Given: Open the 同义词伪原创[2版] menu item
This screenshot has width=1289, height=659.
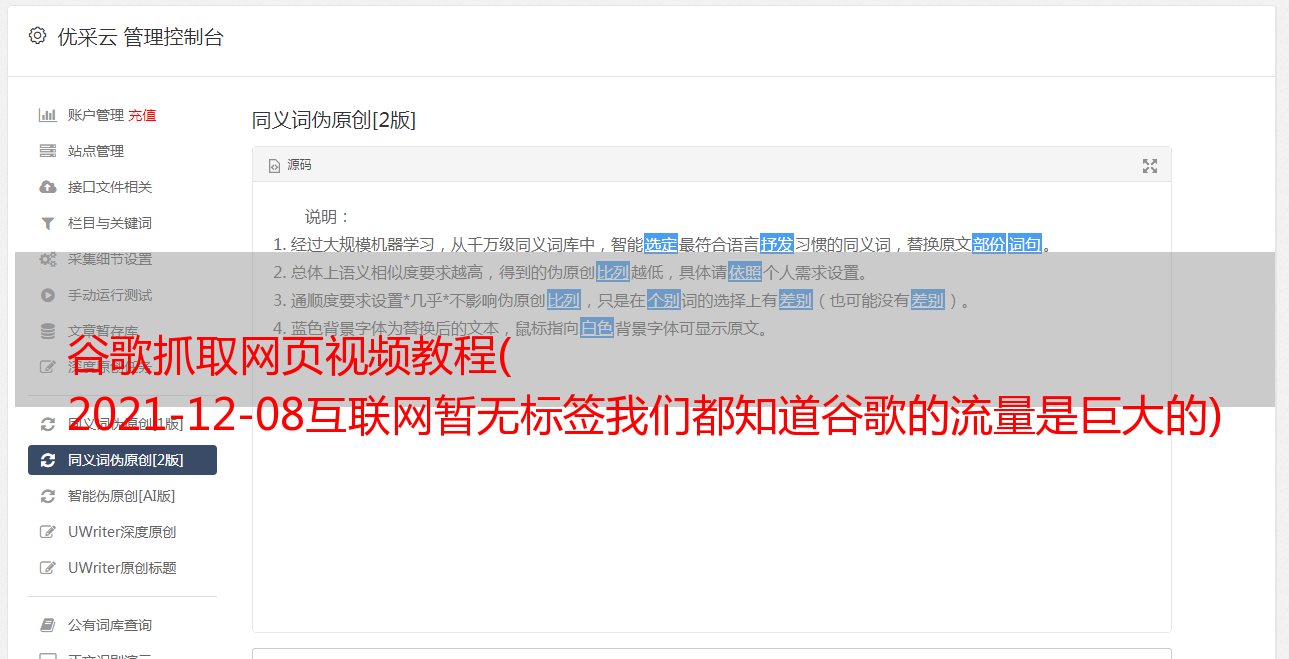Looking at the screenshot, I should pyautogui.click(x=122, y=460).
